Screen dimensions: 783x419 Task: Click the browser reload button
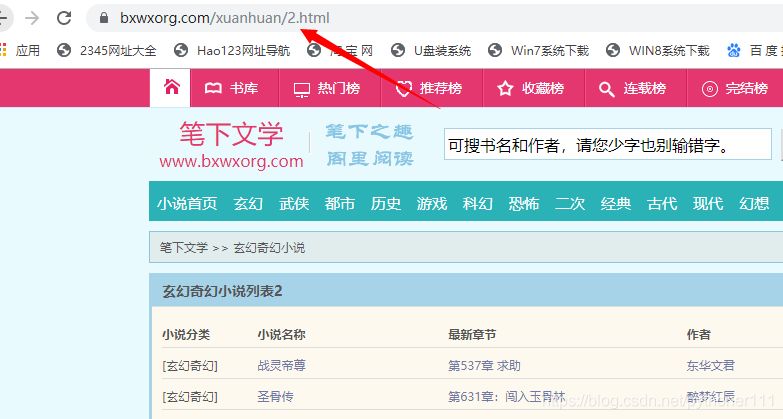point(64,18)
